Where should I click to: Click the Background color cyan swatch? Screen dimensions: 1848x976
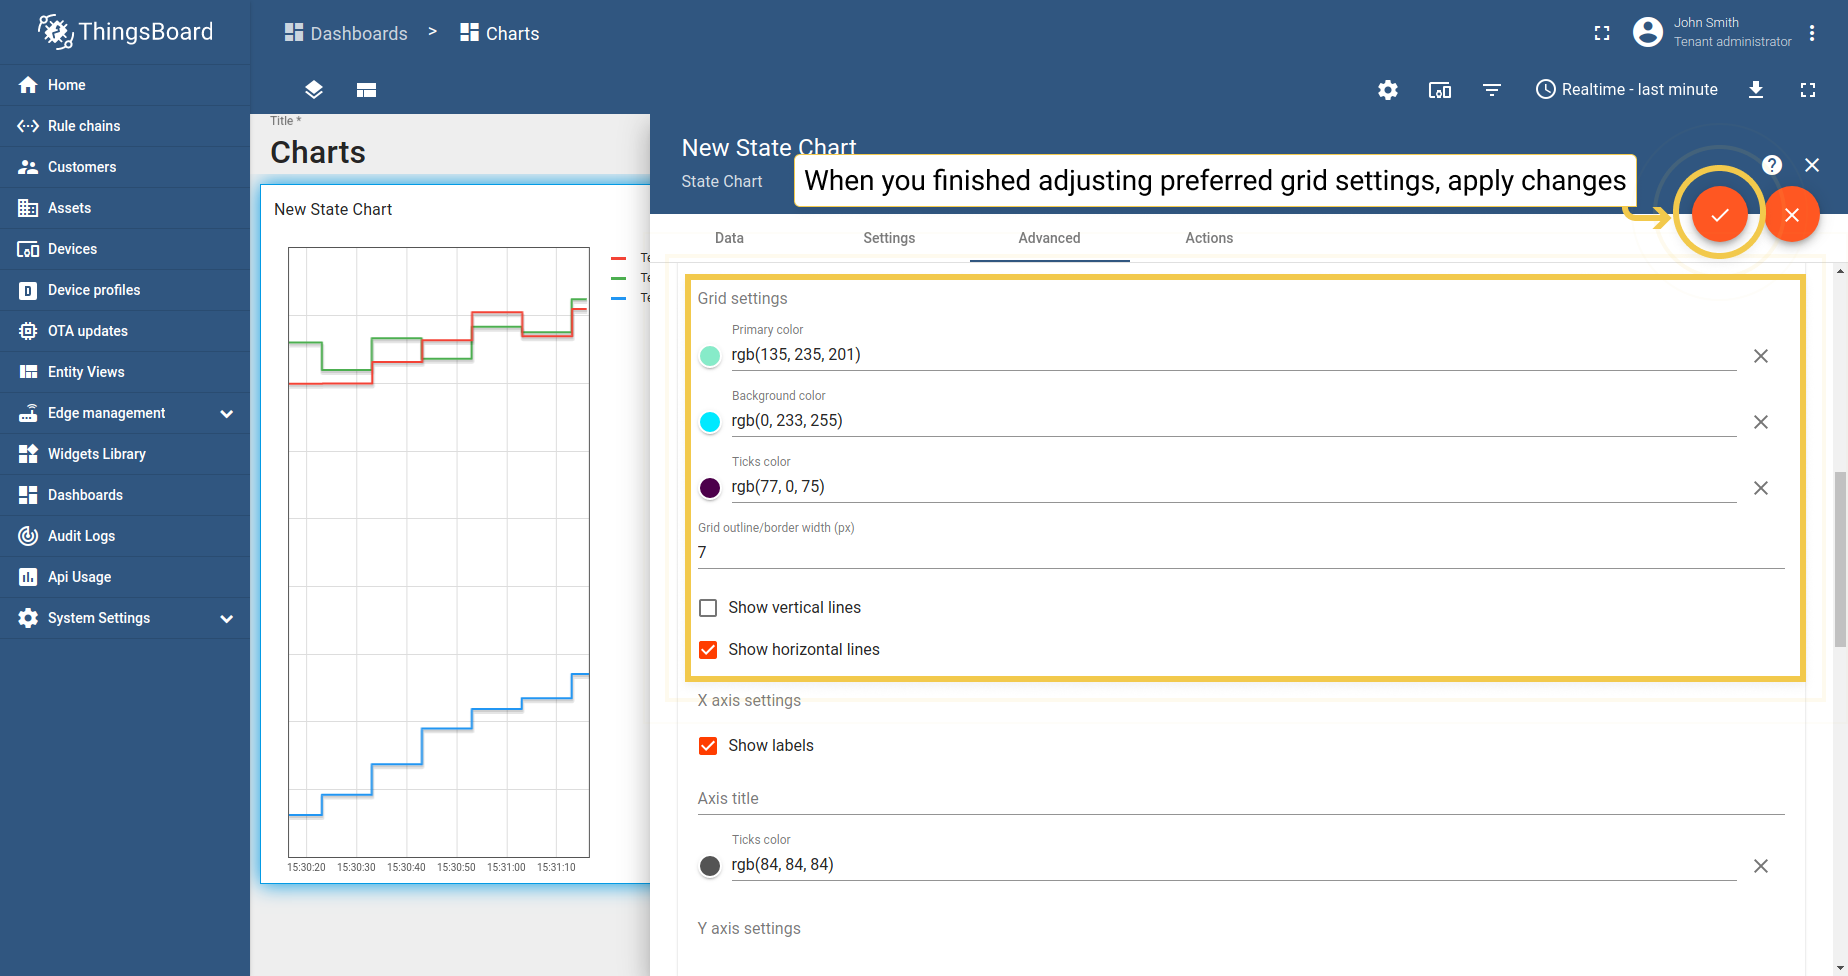pyautogui.click(x=710, y=422)
